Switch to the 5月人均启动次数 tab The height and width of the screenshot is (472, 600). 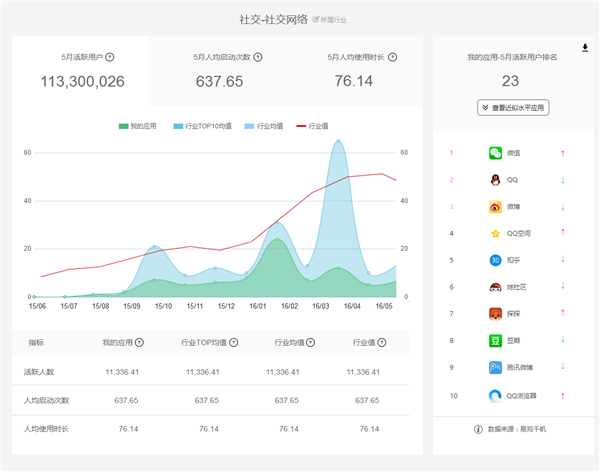228,70
